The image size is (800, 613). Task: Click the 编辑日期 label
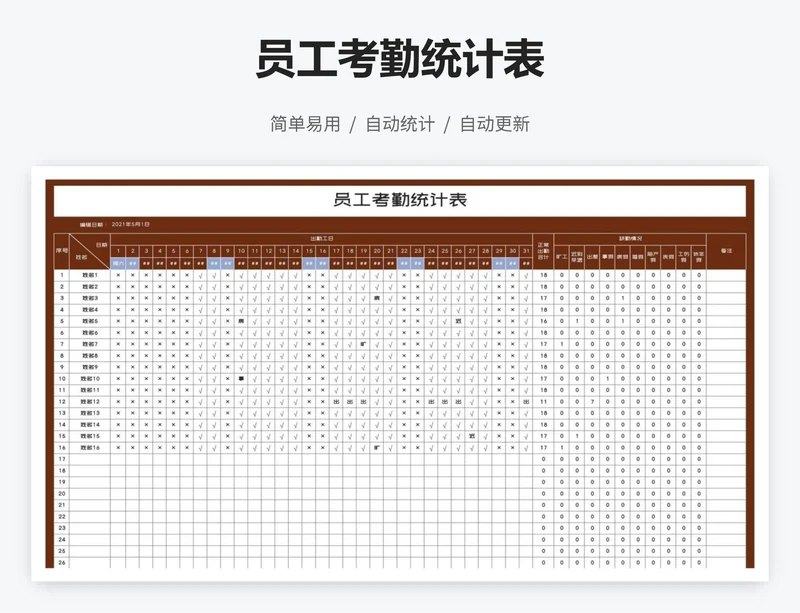91,225
